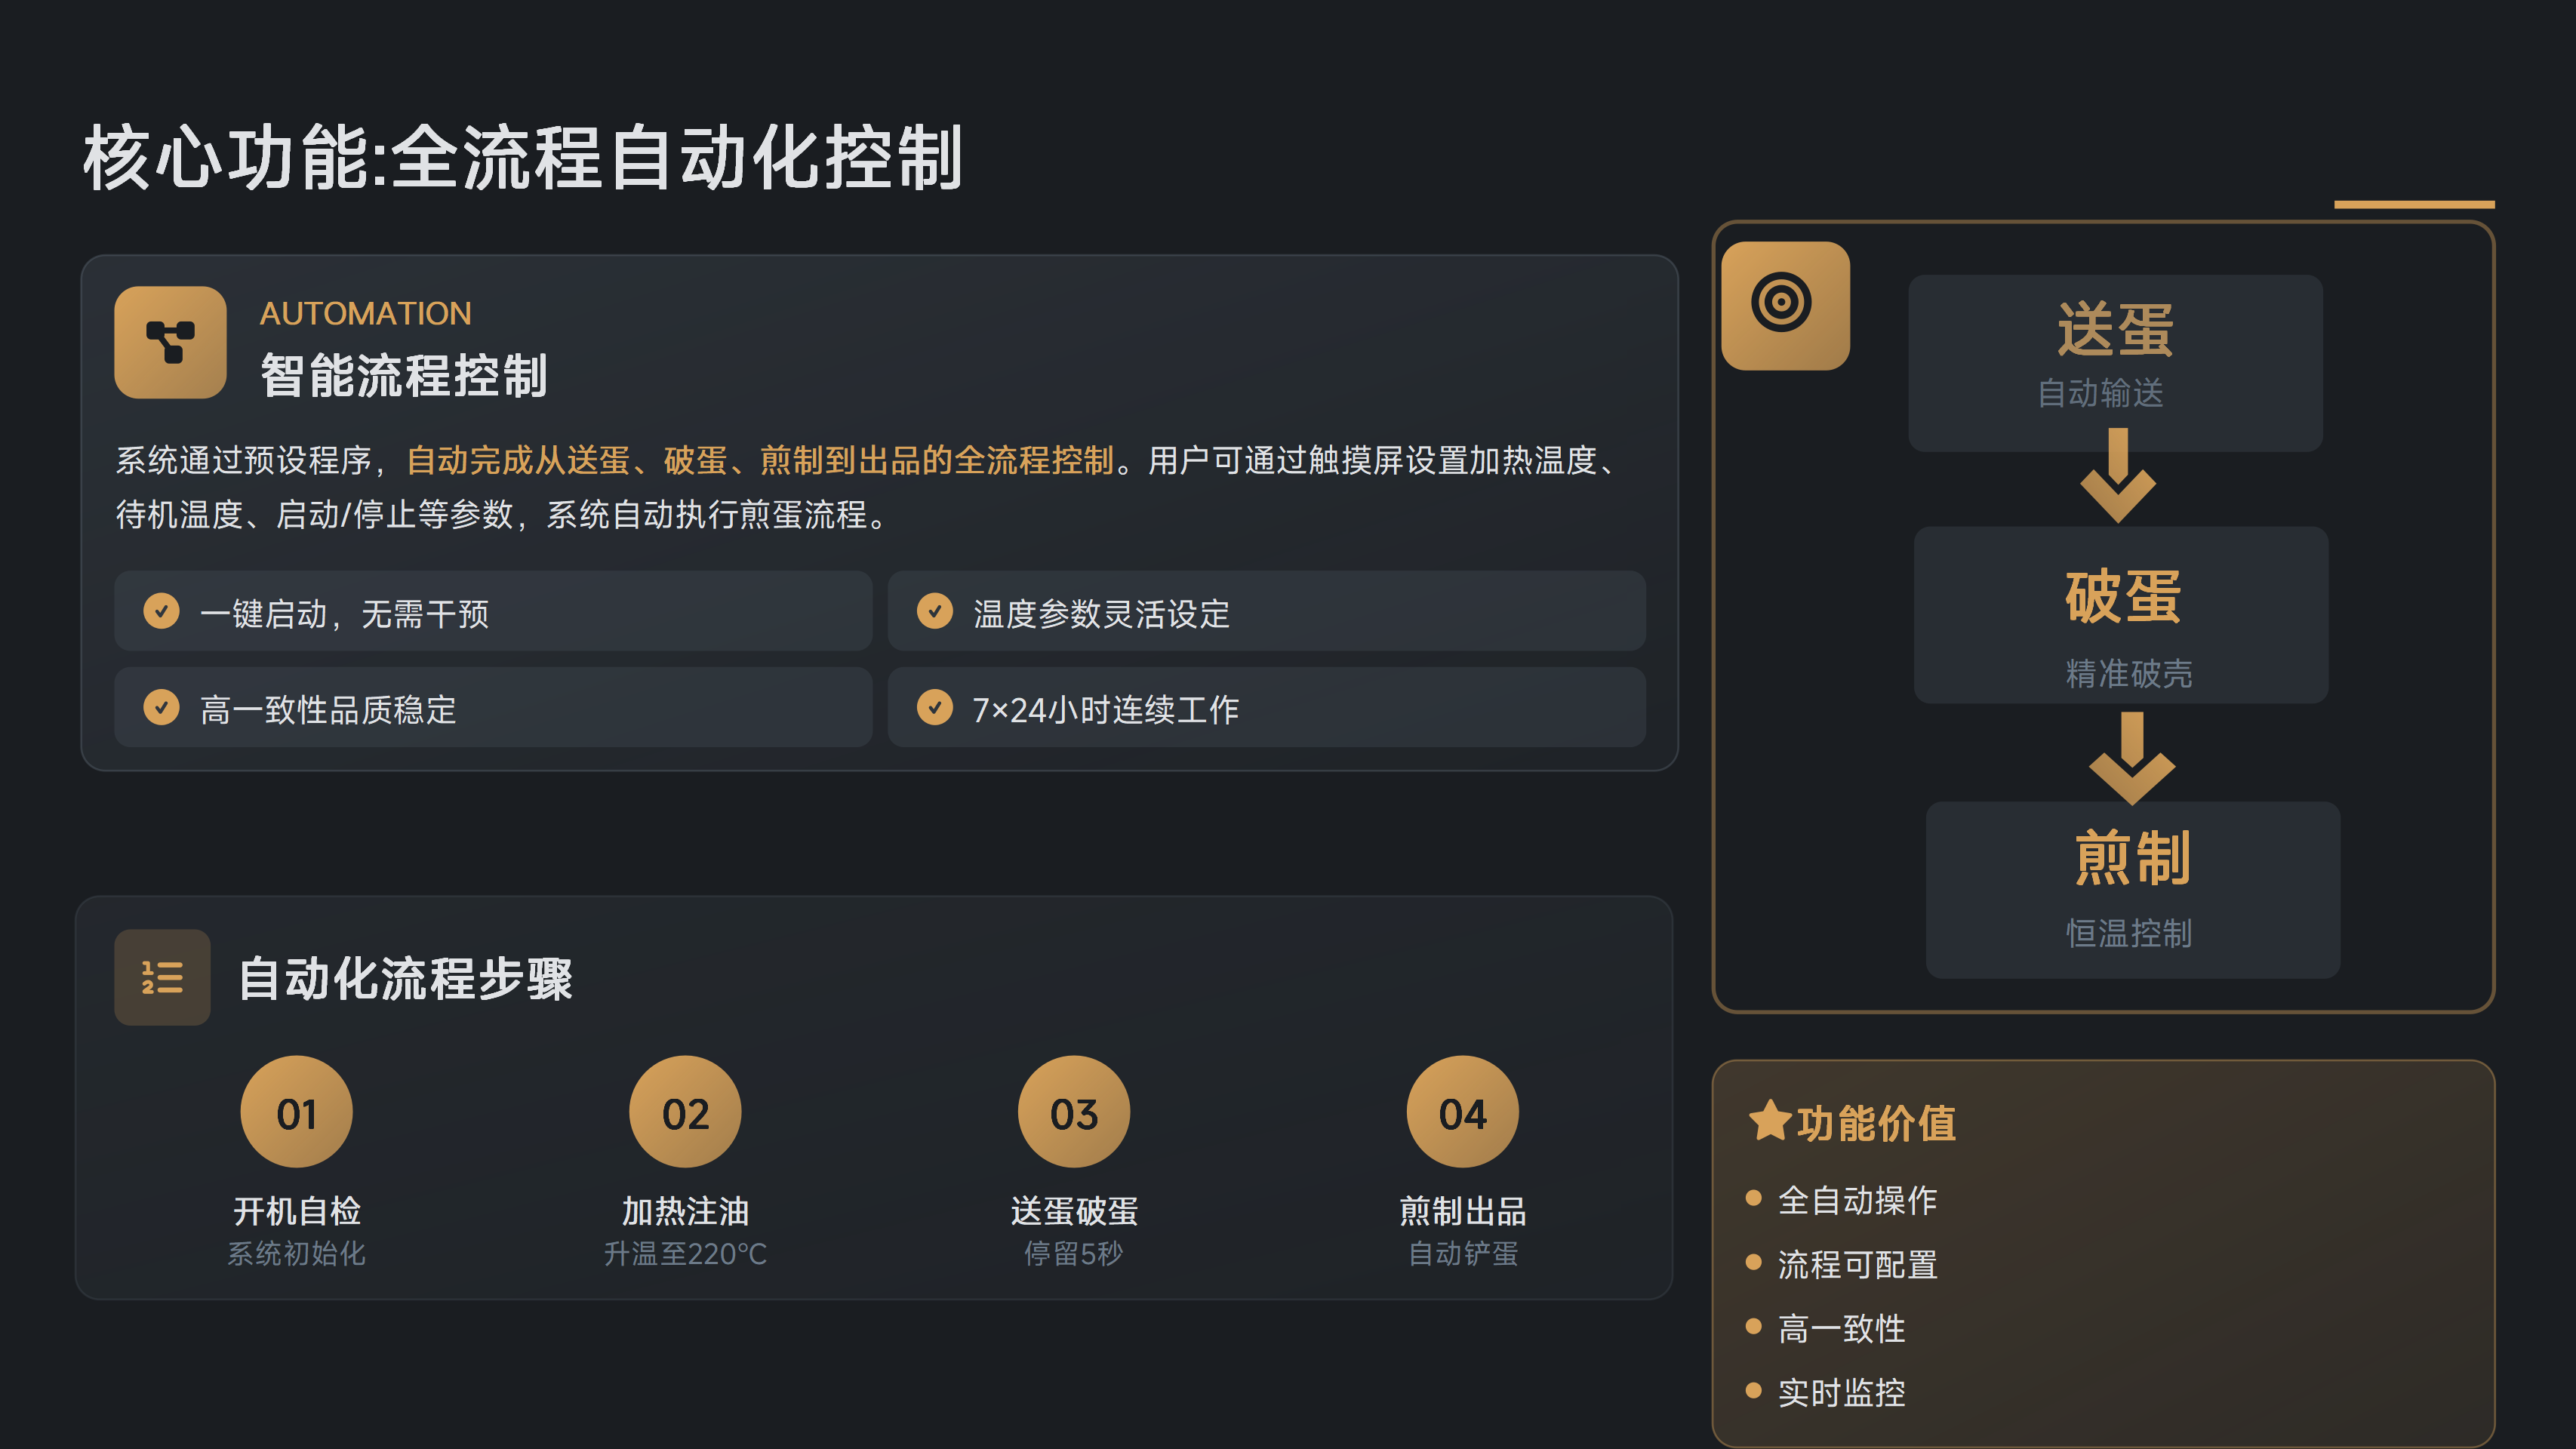Click the slide title 核心功能:全流程自动化控制
The image size is (2576, 1449).
(523, 158)
